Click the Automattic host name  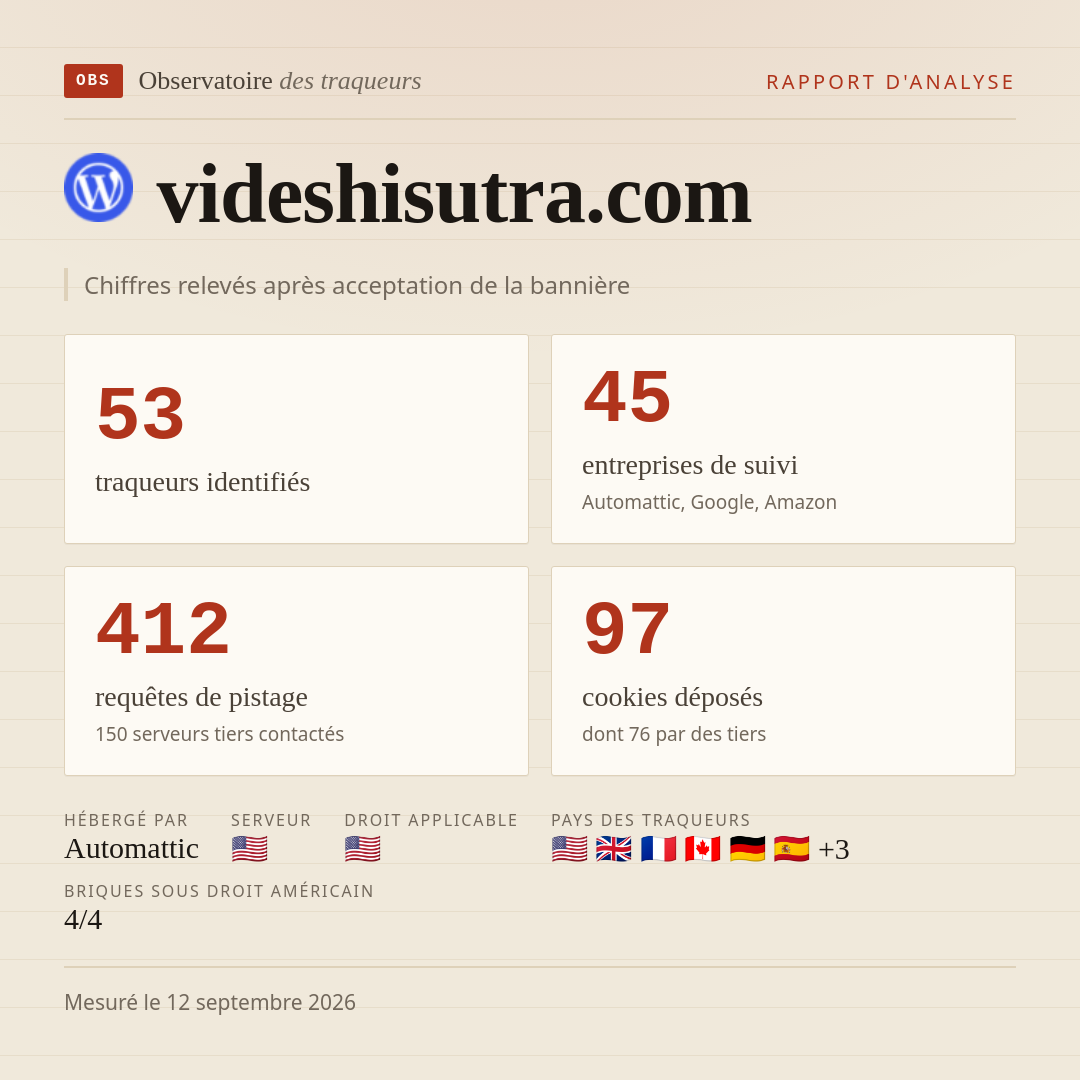point(132,849)
